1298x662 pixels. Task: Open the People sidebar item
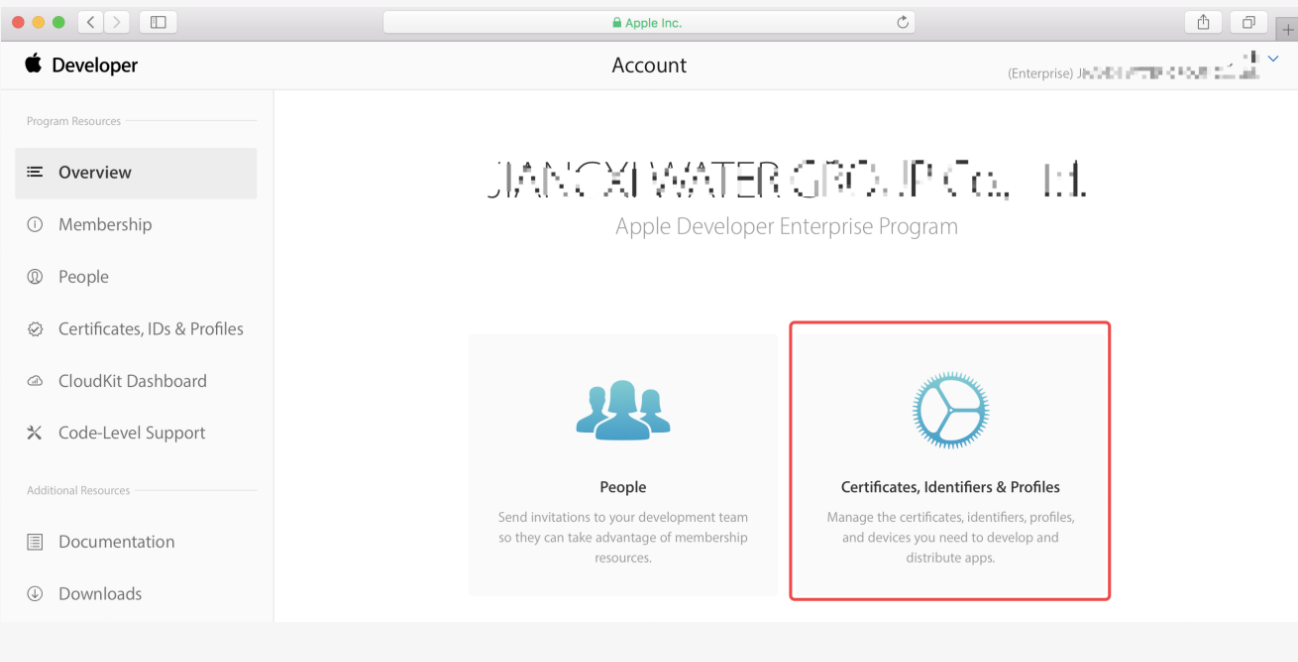coord(83,277)
